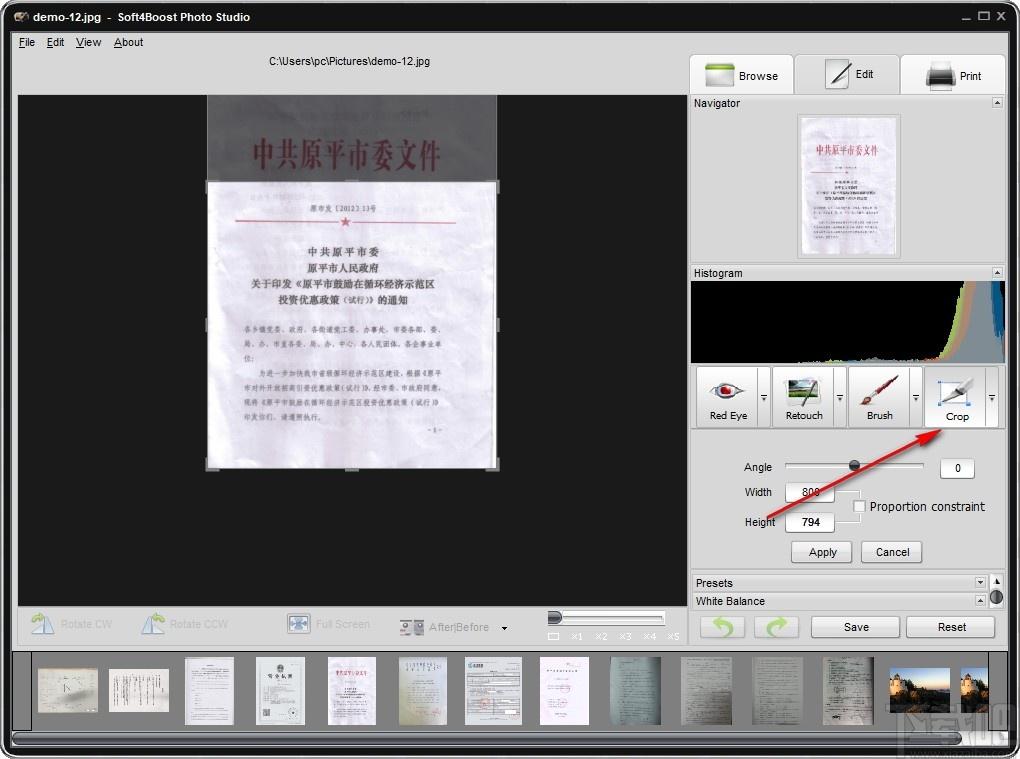Click the right panel scrollbar round handle
This screenshot has height=759, width=1020.
click(997, 598)
